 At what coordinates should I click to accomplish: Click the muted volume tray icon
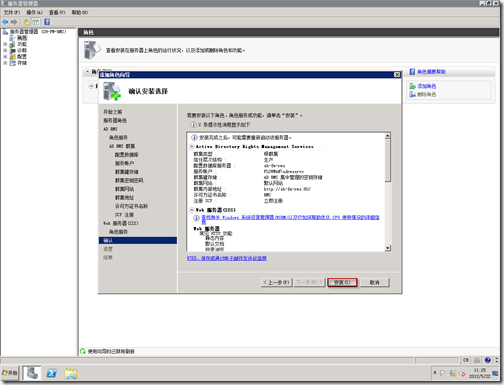pyautogui.click(x=462, y=373)
